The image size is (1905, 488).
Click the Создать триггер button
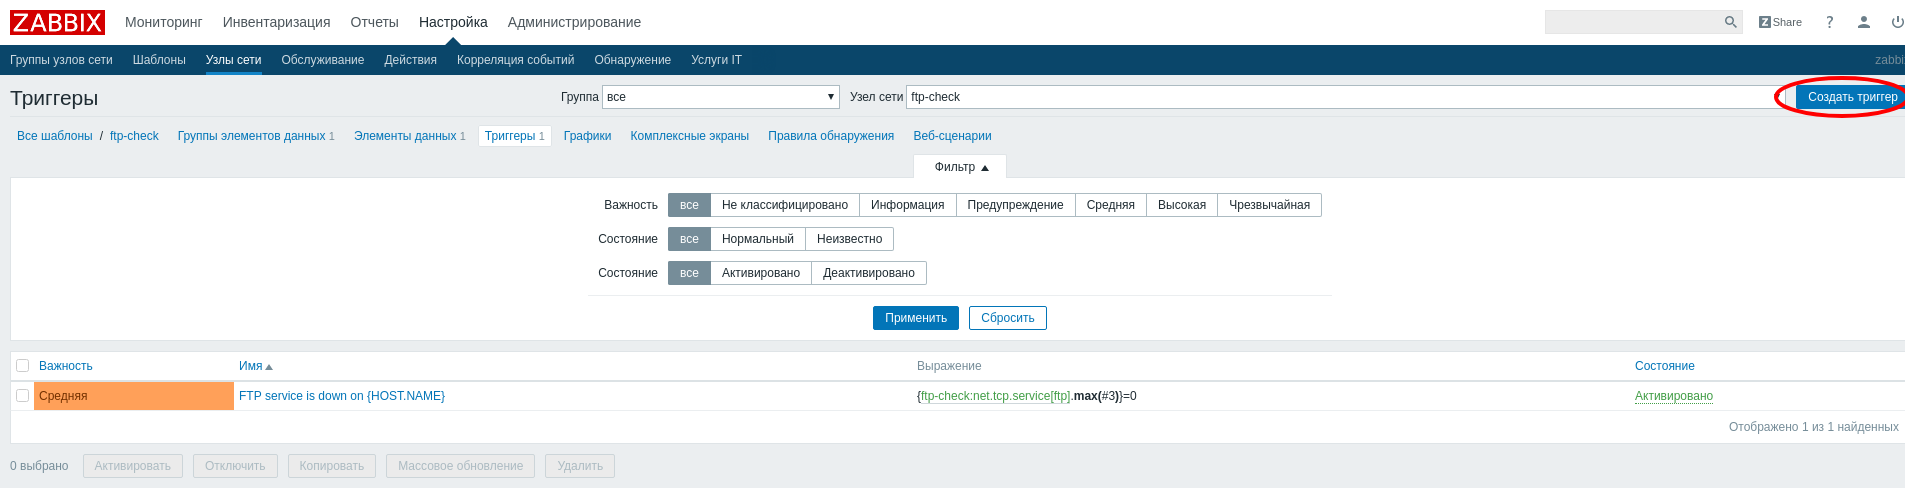coord(1851,97)
